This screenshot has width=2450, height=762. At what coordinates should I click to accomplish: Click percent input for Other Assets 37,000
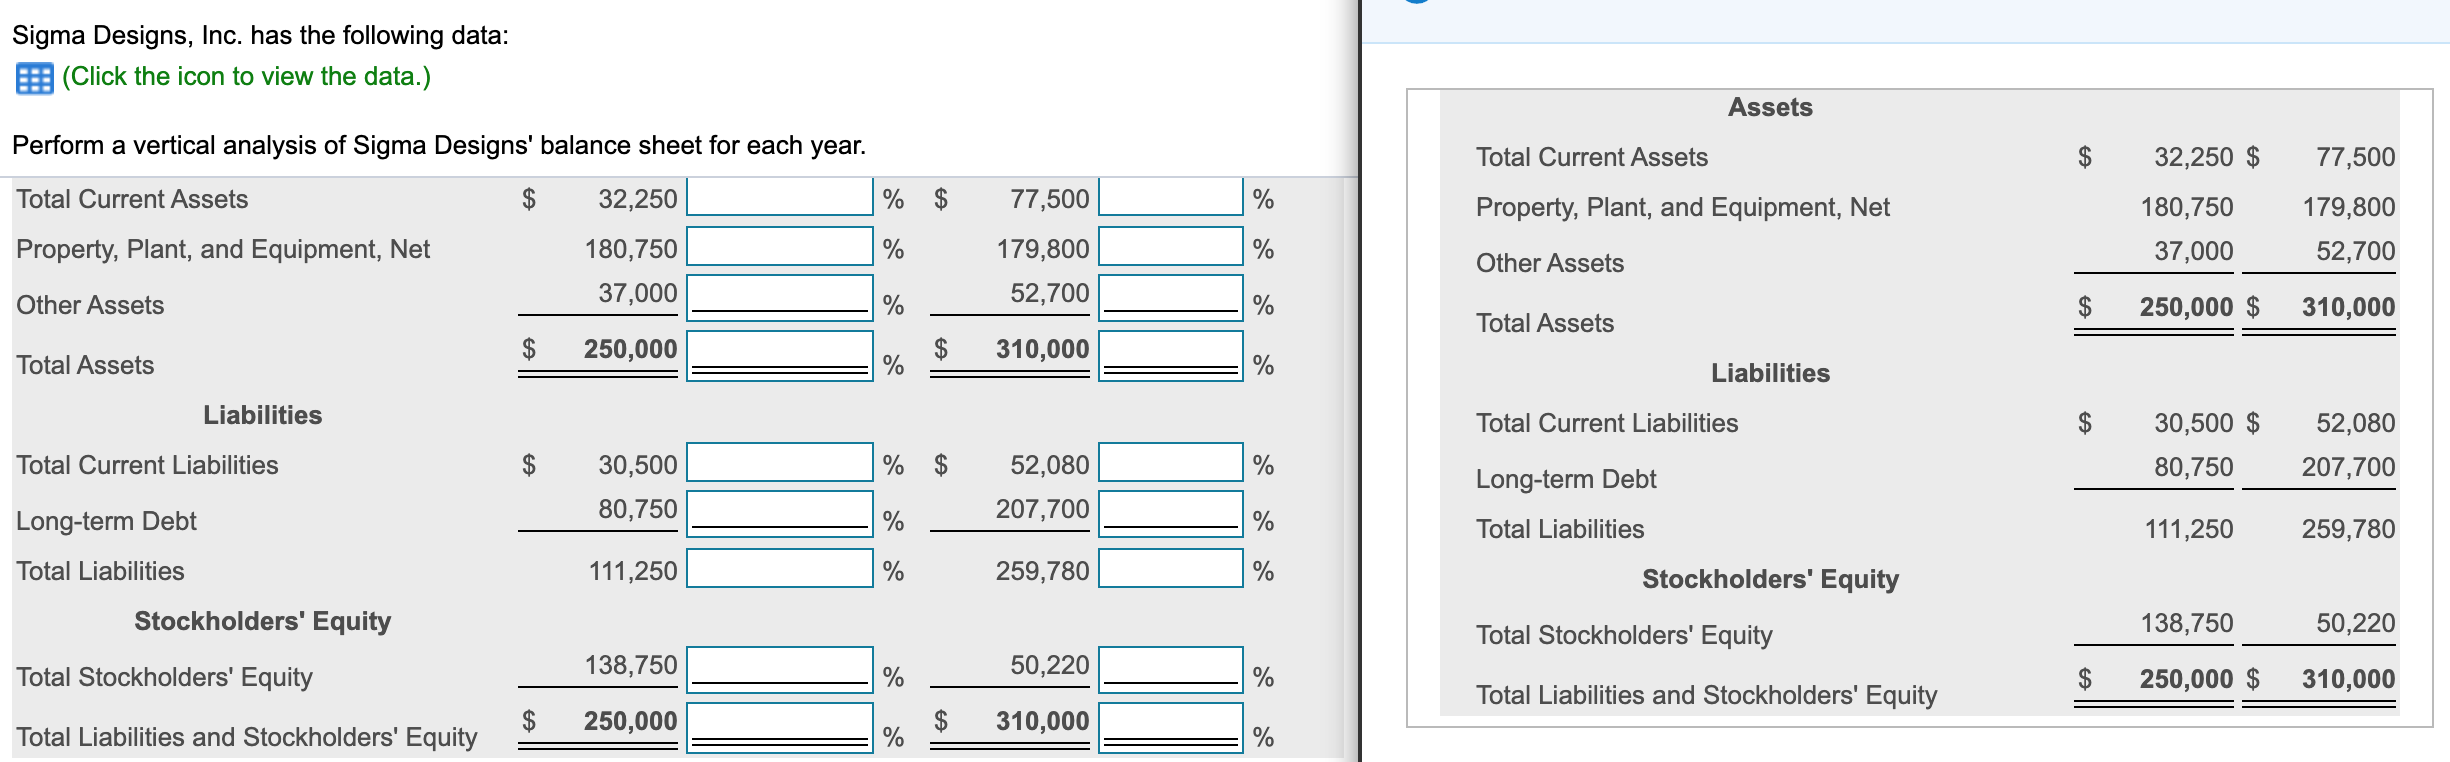(x=780, y=298)
